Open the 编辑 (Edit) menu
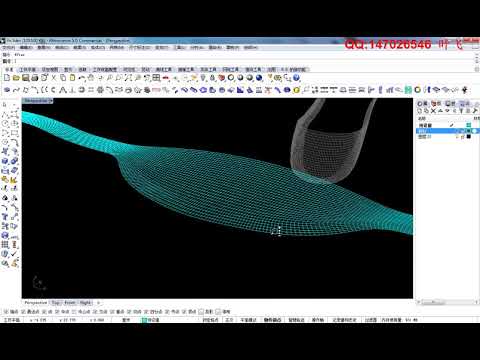This screenshot has height=360, width=480. [x=26, y=47]
